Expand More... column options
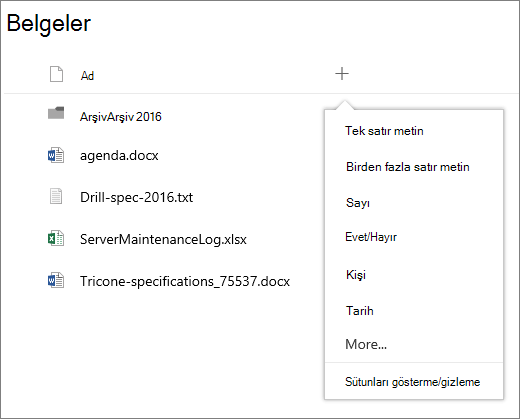 [366, 344]
